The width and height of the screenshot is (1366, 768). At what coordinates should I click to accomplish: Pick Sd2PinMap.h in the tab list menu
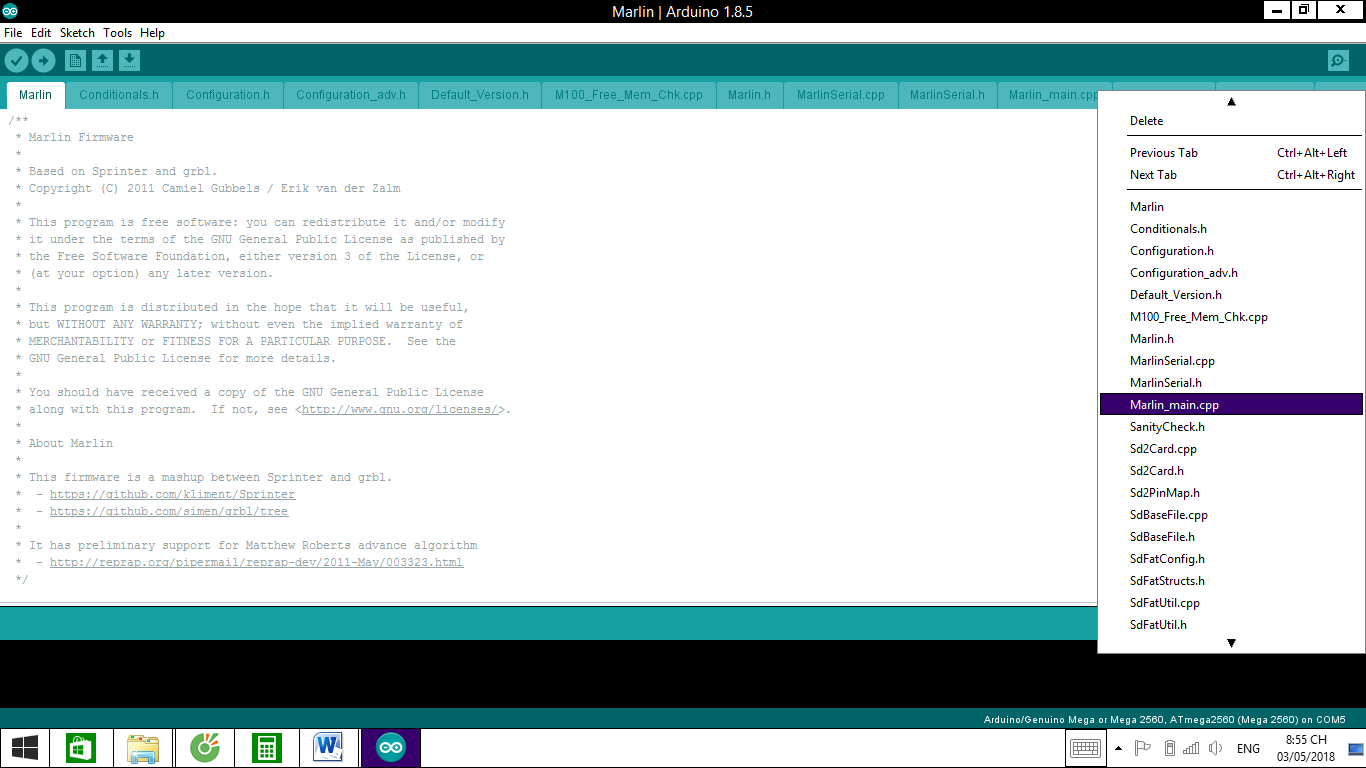pyautogui.click(x=1231, y=493)
